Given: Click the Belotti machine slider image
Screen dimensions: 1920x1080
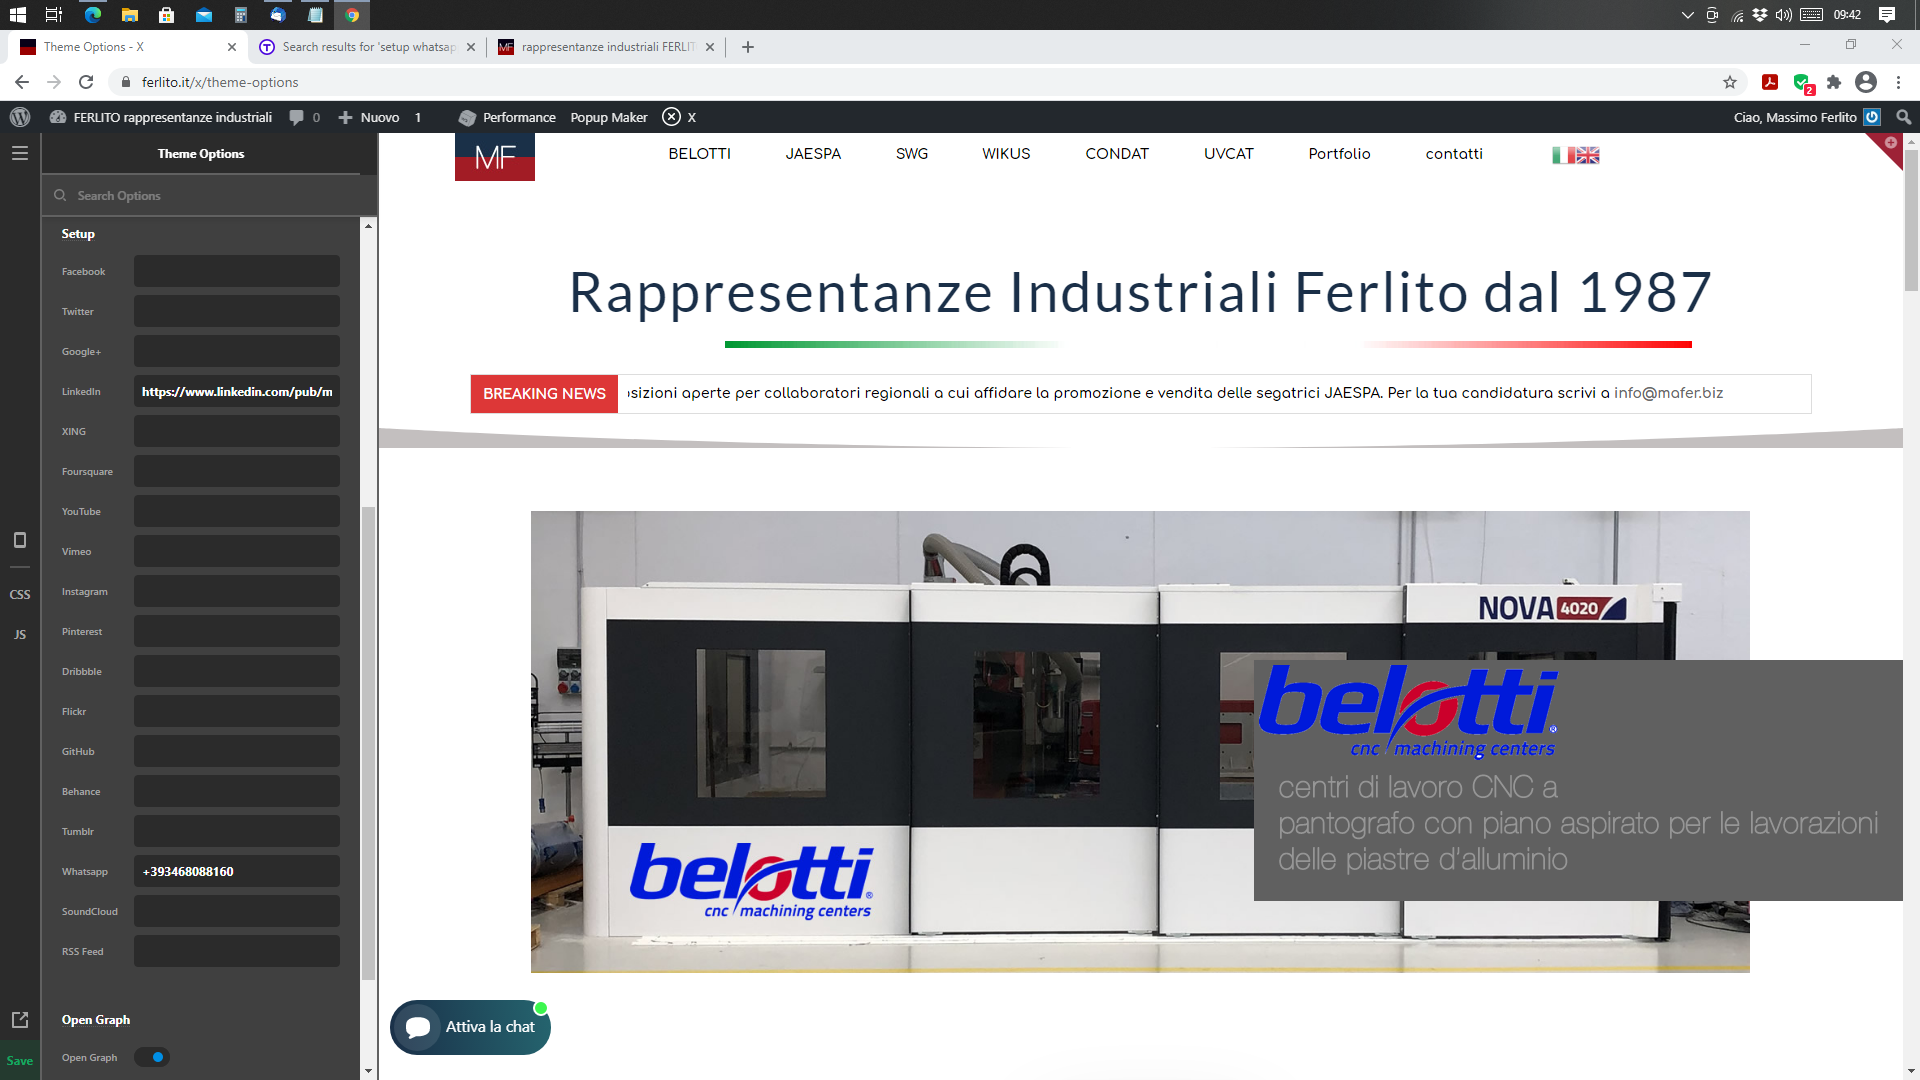Looking at the screenshot, I should [x=1140, y=742].
